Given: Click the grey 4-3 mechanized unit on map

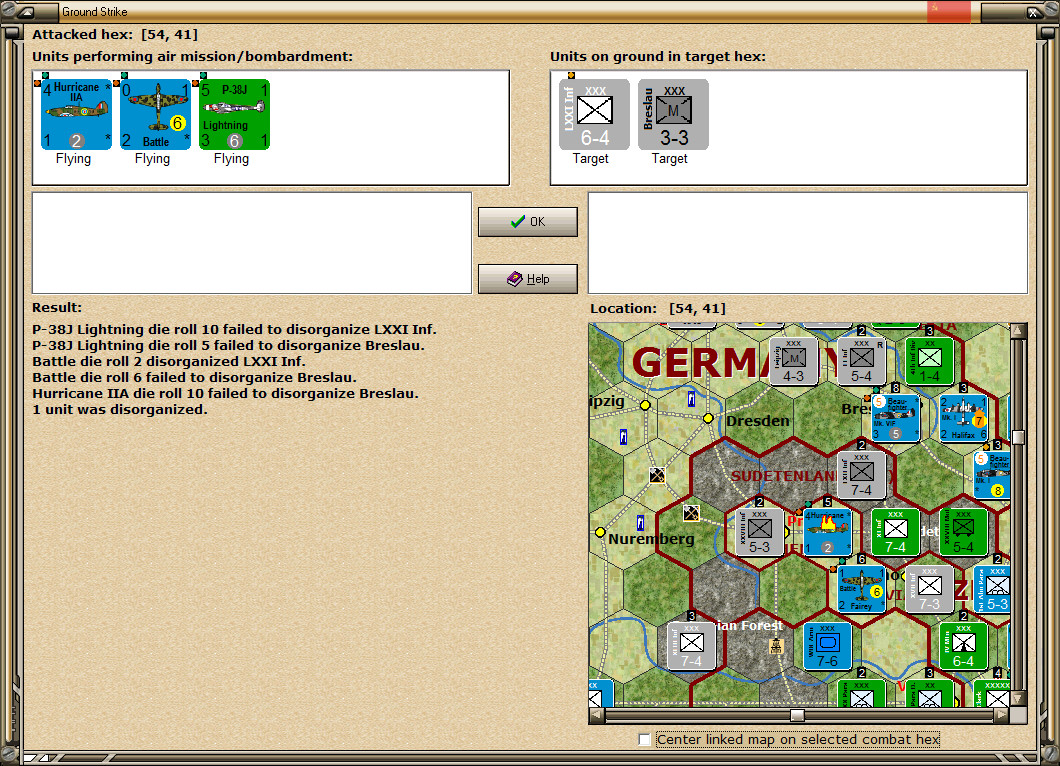Looking at the screenshot, I should tap(793, 362).
